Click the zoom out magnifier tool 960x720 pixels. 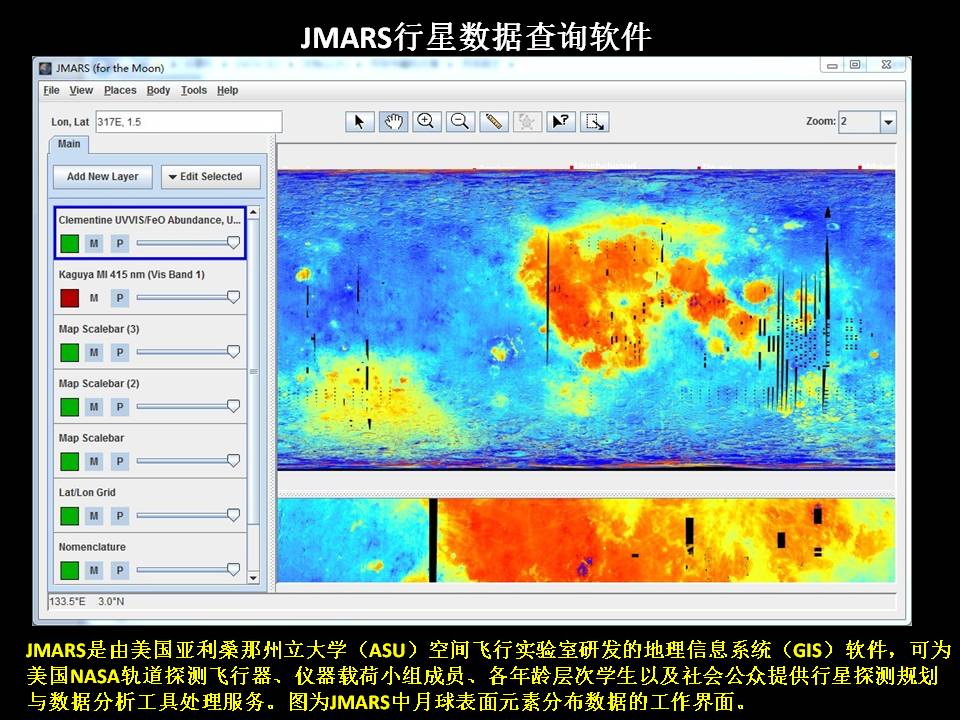point(460,122)
